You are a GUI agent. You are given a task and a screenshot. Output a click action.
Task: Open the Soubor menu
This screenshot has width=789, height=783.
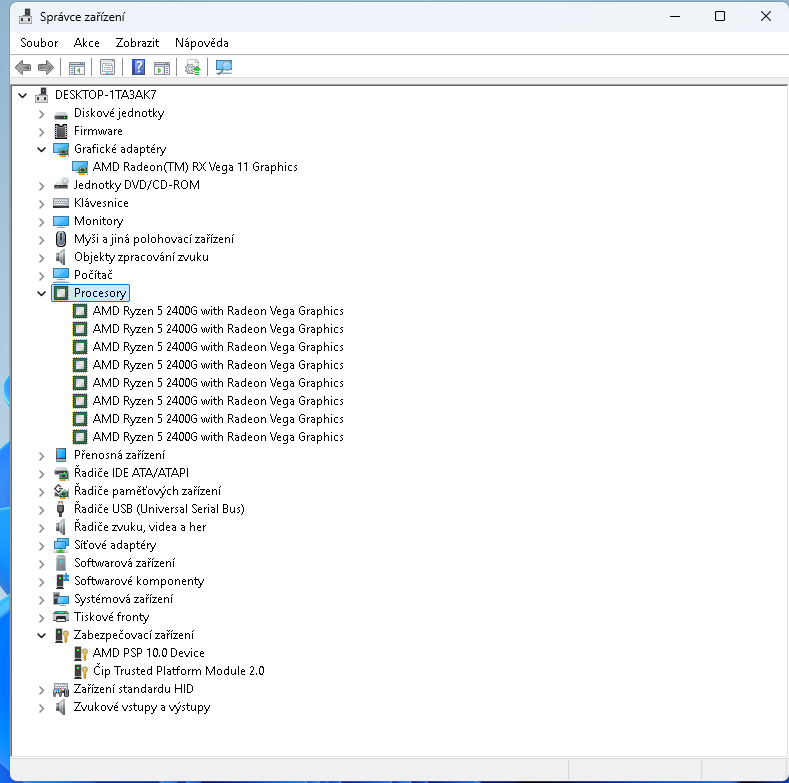(39, 43)
